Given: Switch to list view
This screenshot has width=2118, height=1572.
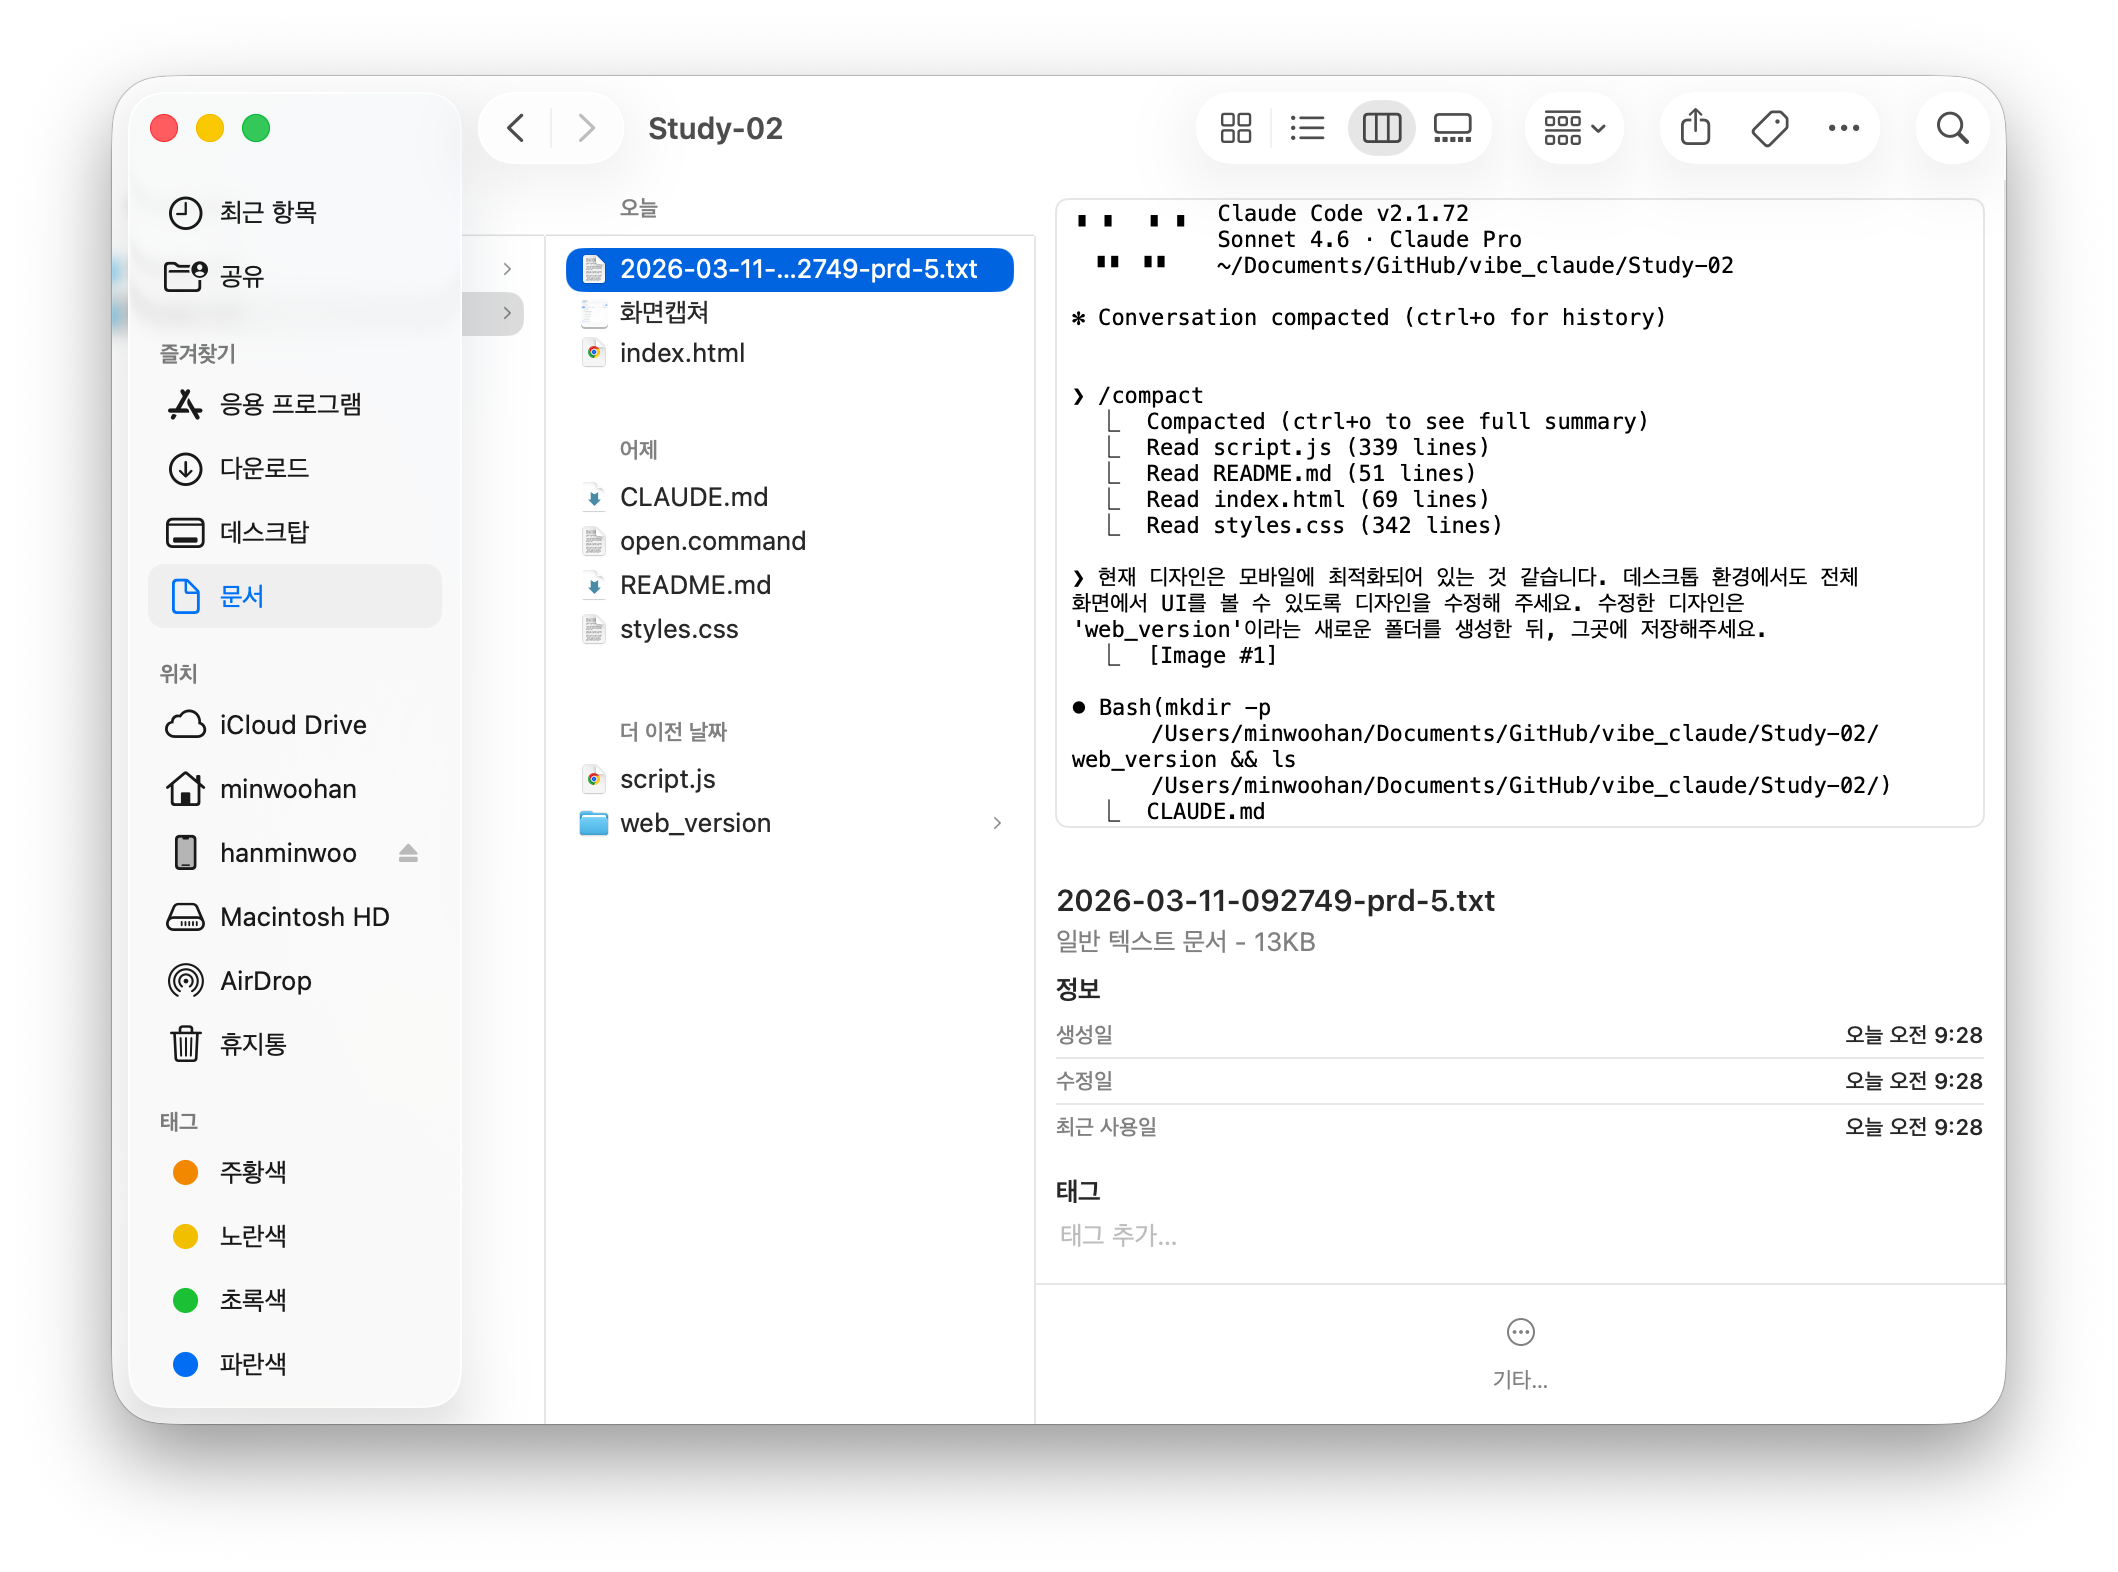Looking at the screenshot, I should [1307, 128].
